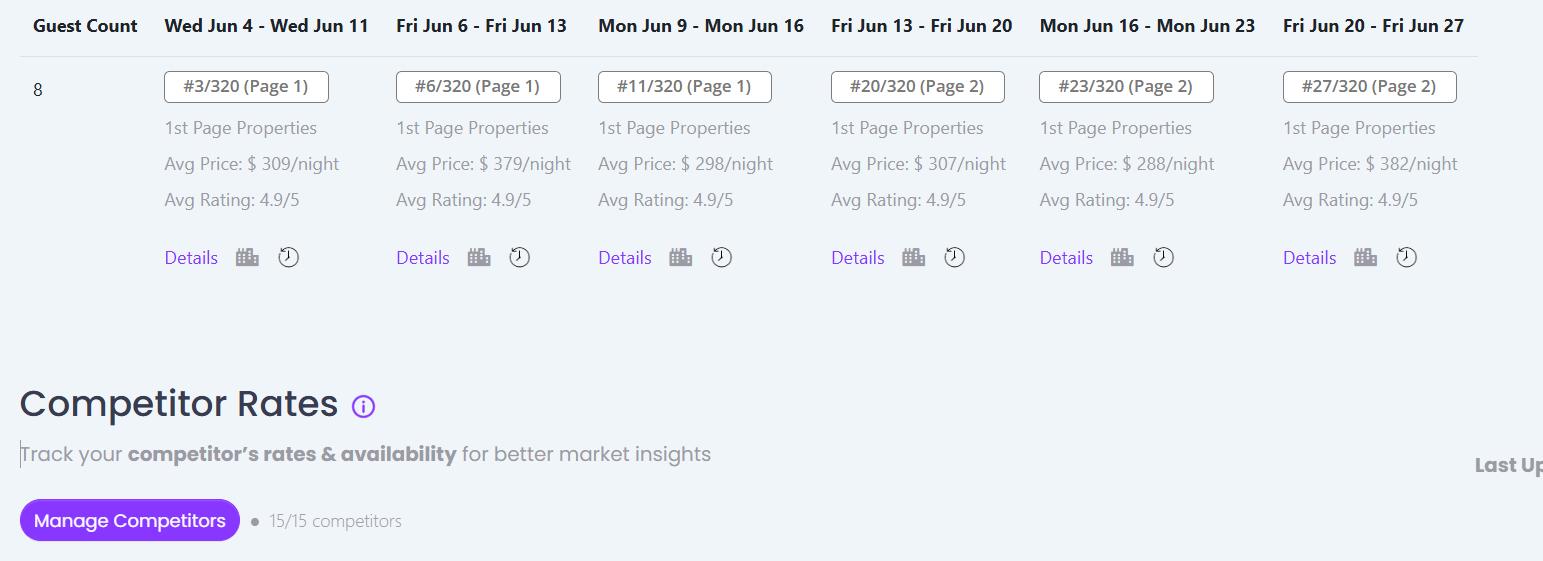Click building icon under Fri Jun 13 column
The height and width of the screenshot is (561, 1543).
(914, 258)
